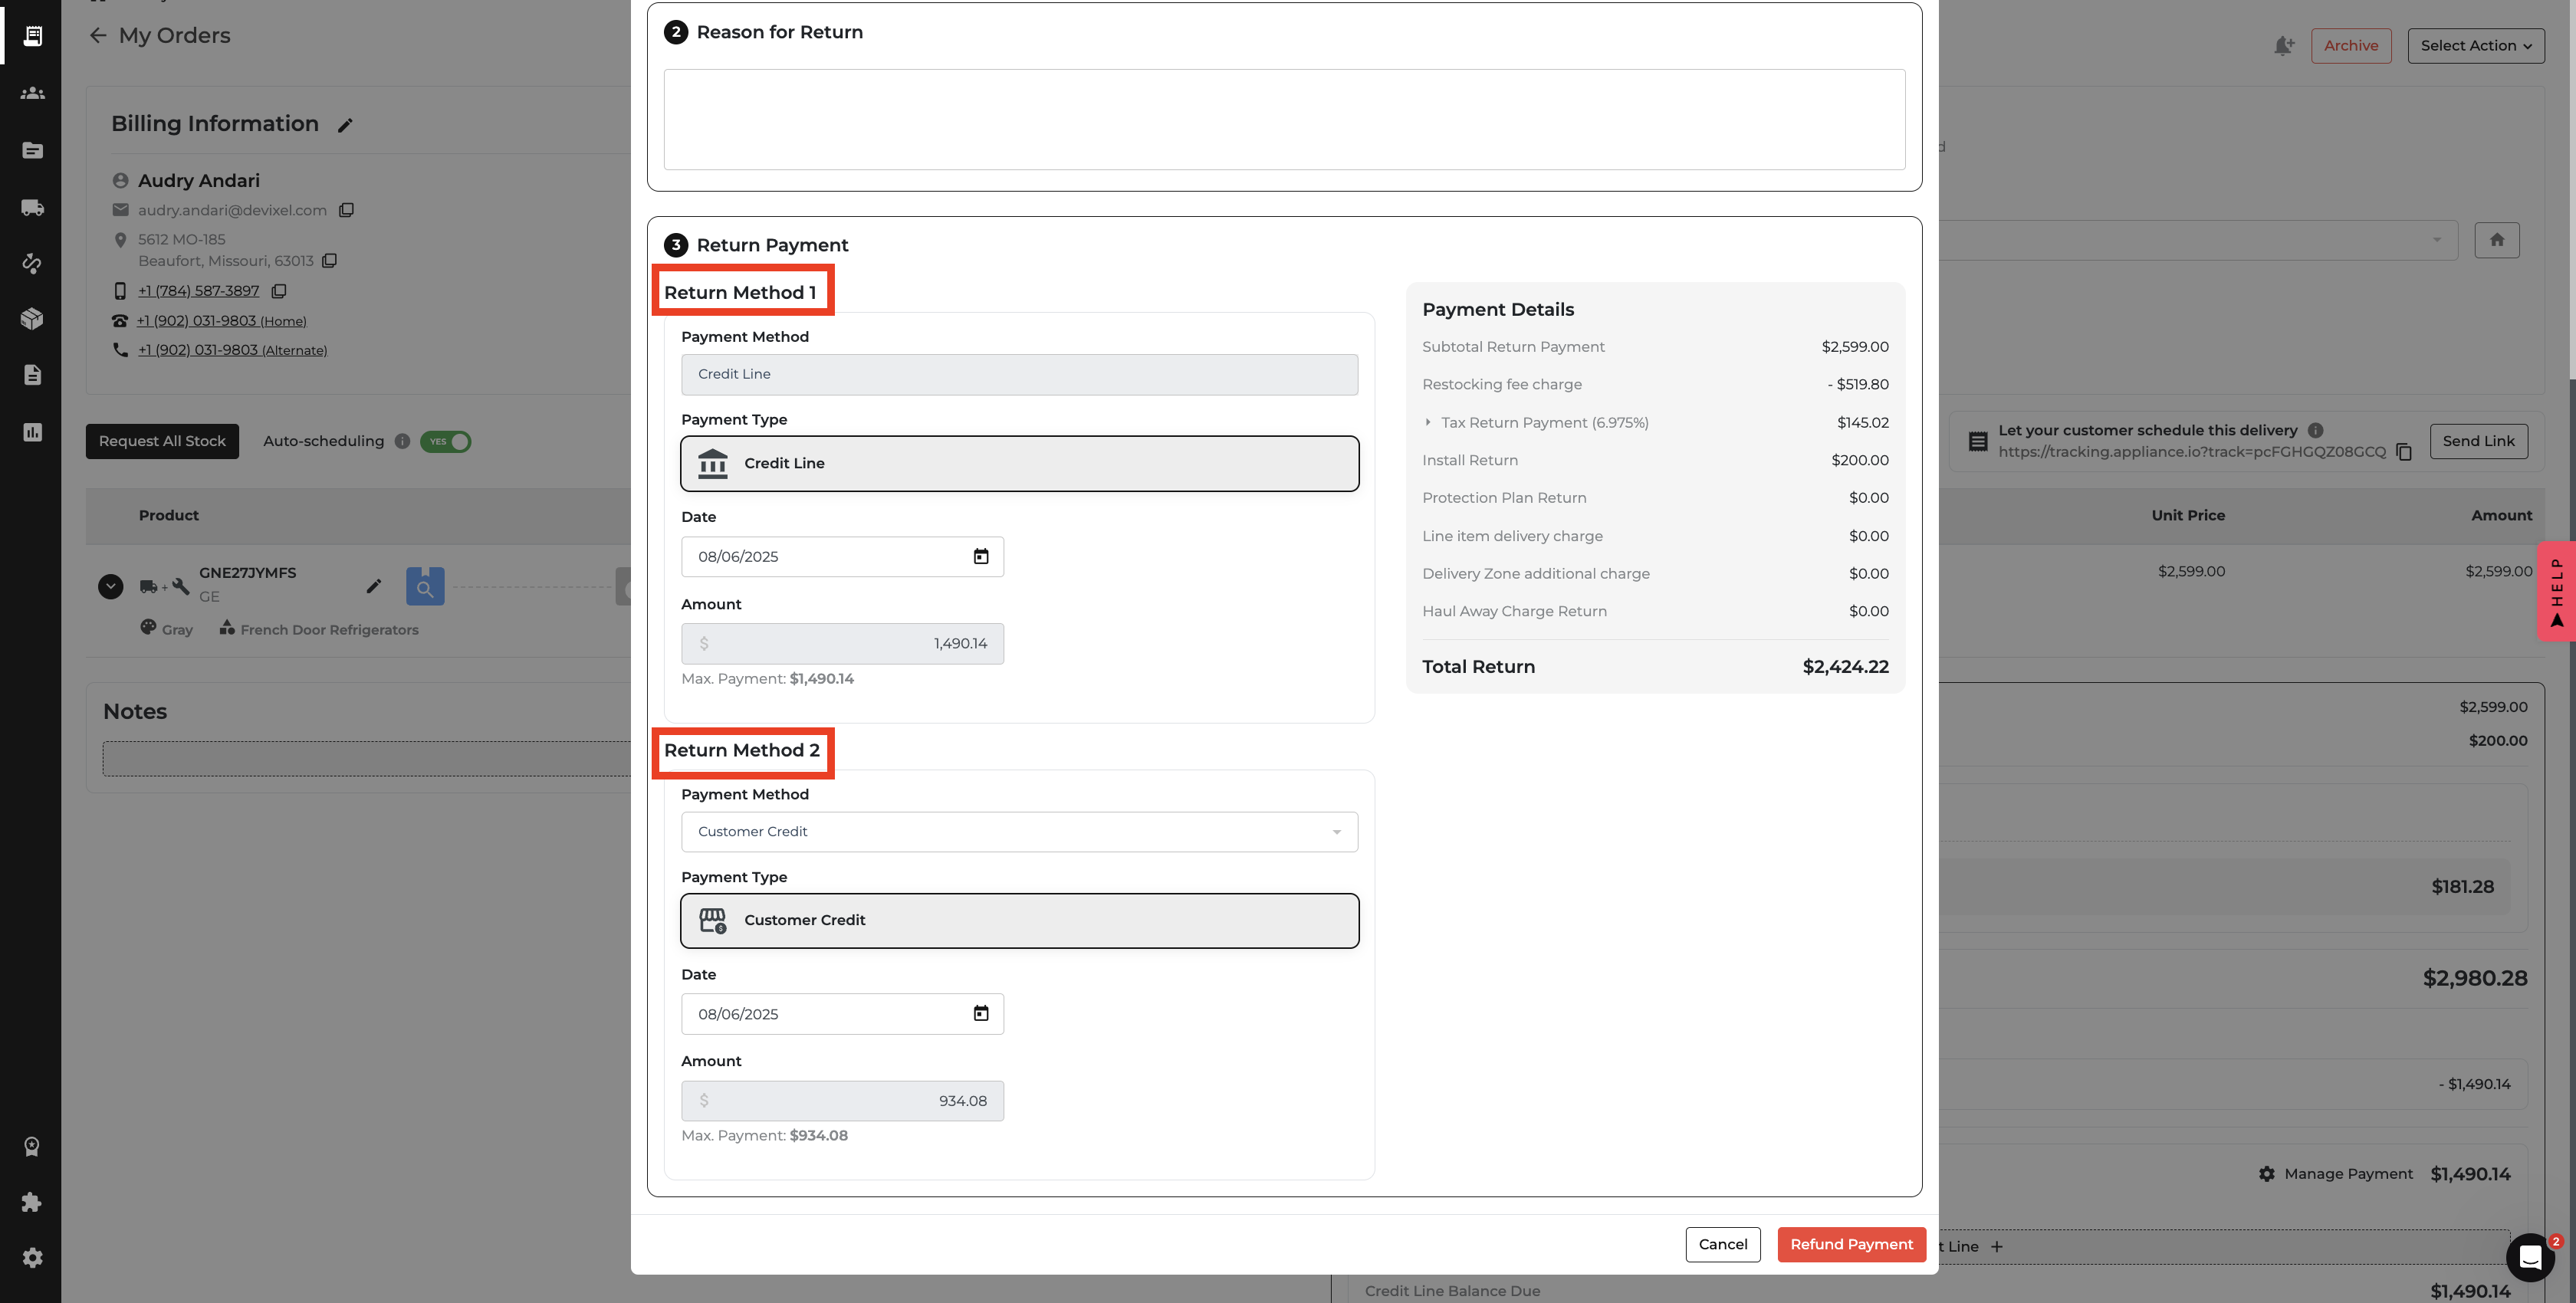The image size is (2576, 1303).
Task: Open the wrench tool icon in sidebar
Action: pyautogui.click(x=32, y=263)
